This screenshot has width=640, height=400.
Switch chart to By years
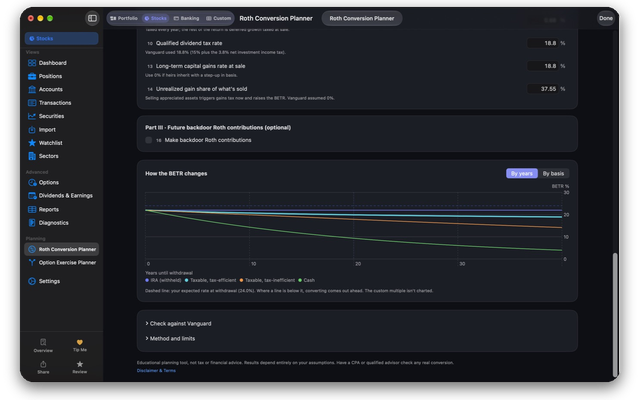[522, 173]
